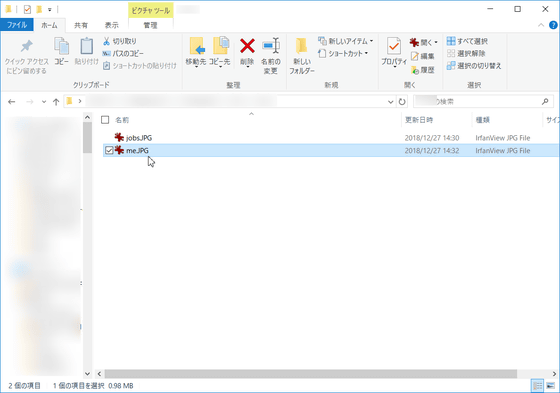
Task: Click Select none (選択解除)
Action: pos(466,54)
